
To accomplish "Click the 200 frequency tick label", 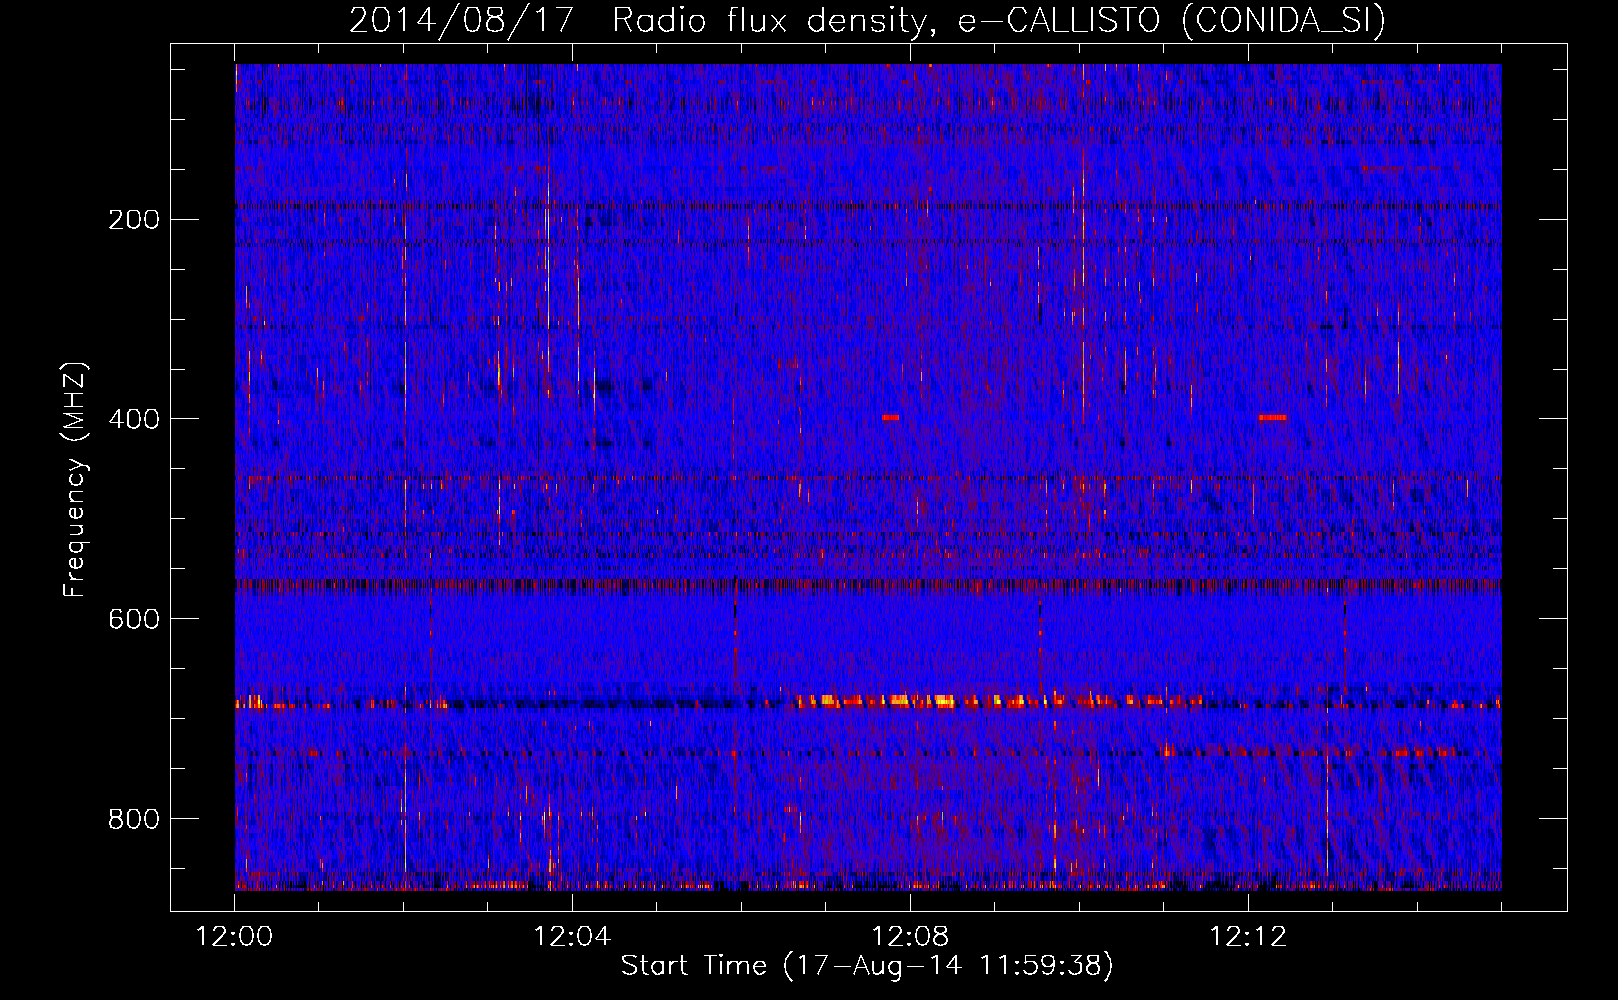I will point(133,219).
